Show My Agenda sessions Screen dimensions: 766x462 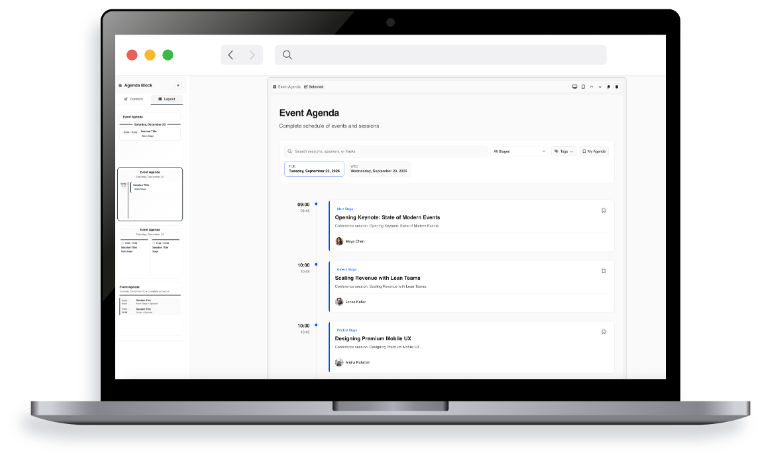pos(594,151)
